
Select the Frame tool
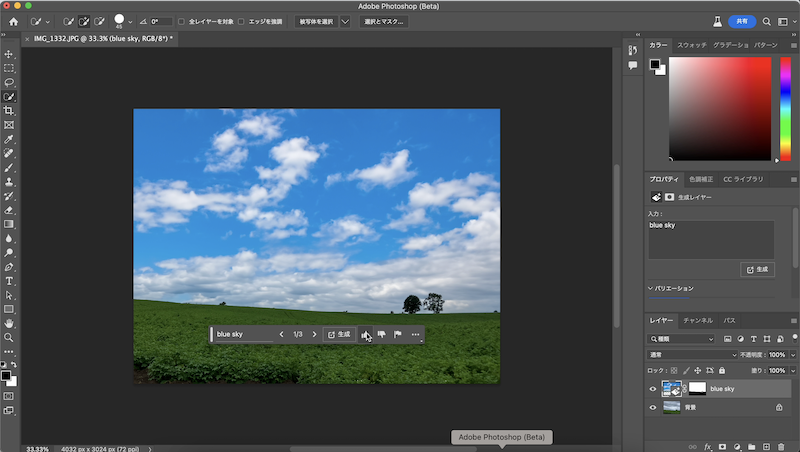9,125
